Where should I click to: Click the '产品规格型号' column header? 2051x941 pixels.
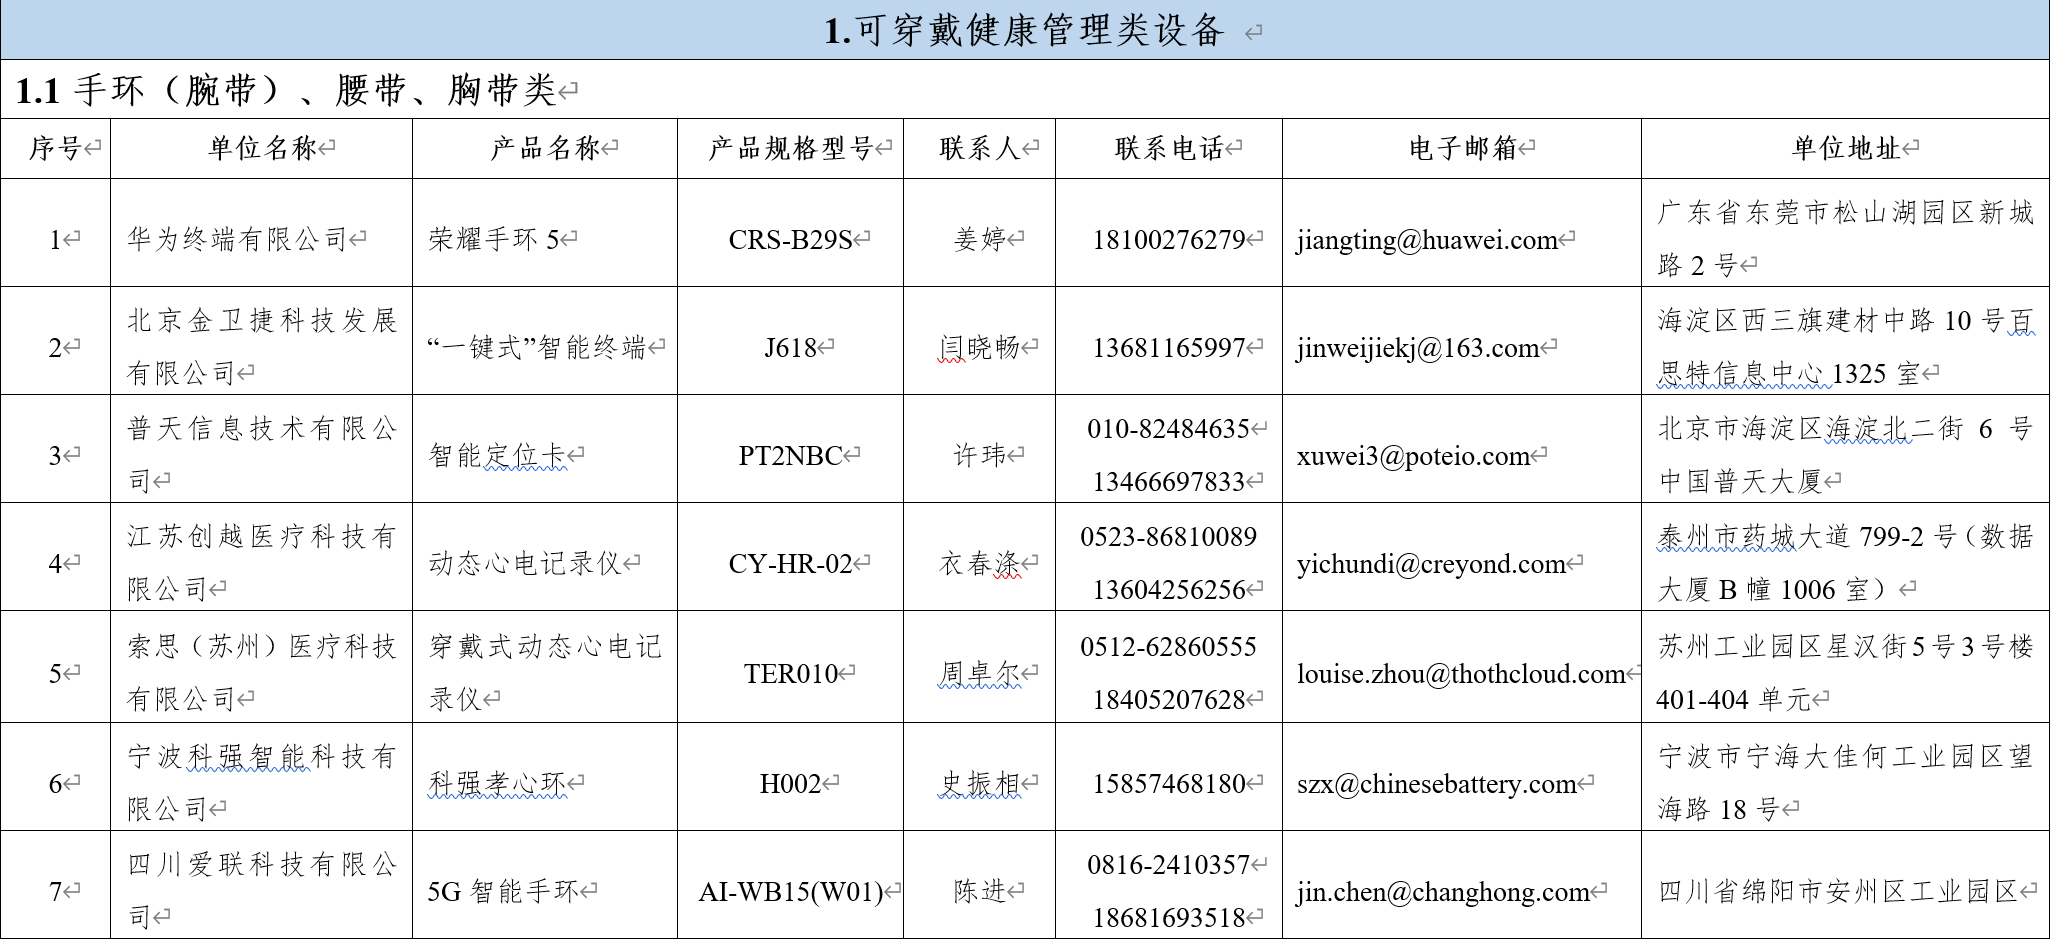pyautogui.click(x=791, y=149)
